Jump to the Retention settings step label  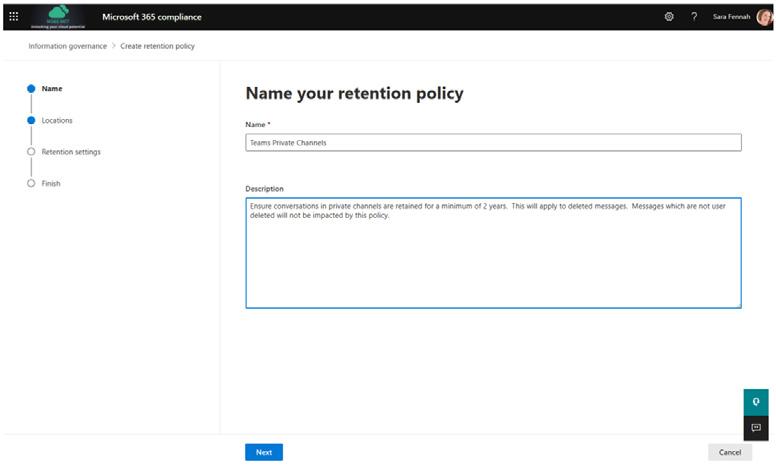[x=71, y=152]
